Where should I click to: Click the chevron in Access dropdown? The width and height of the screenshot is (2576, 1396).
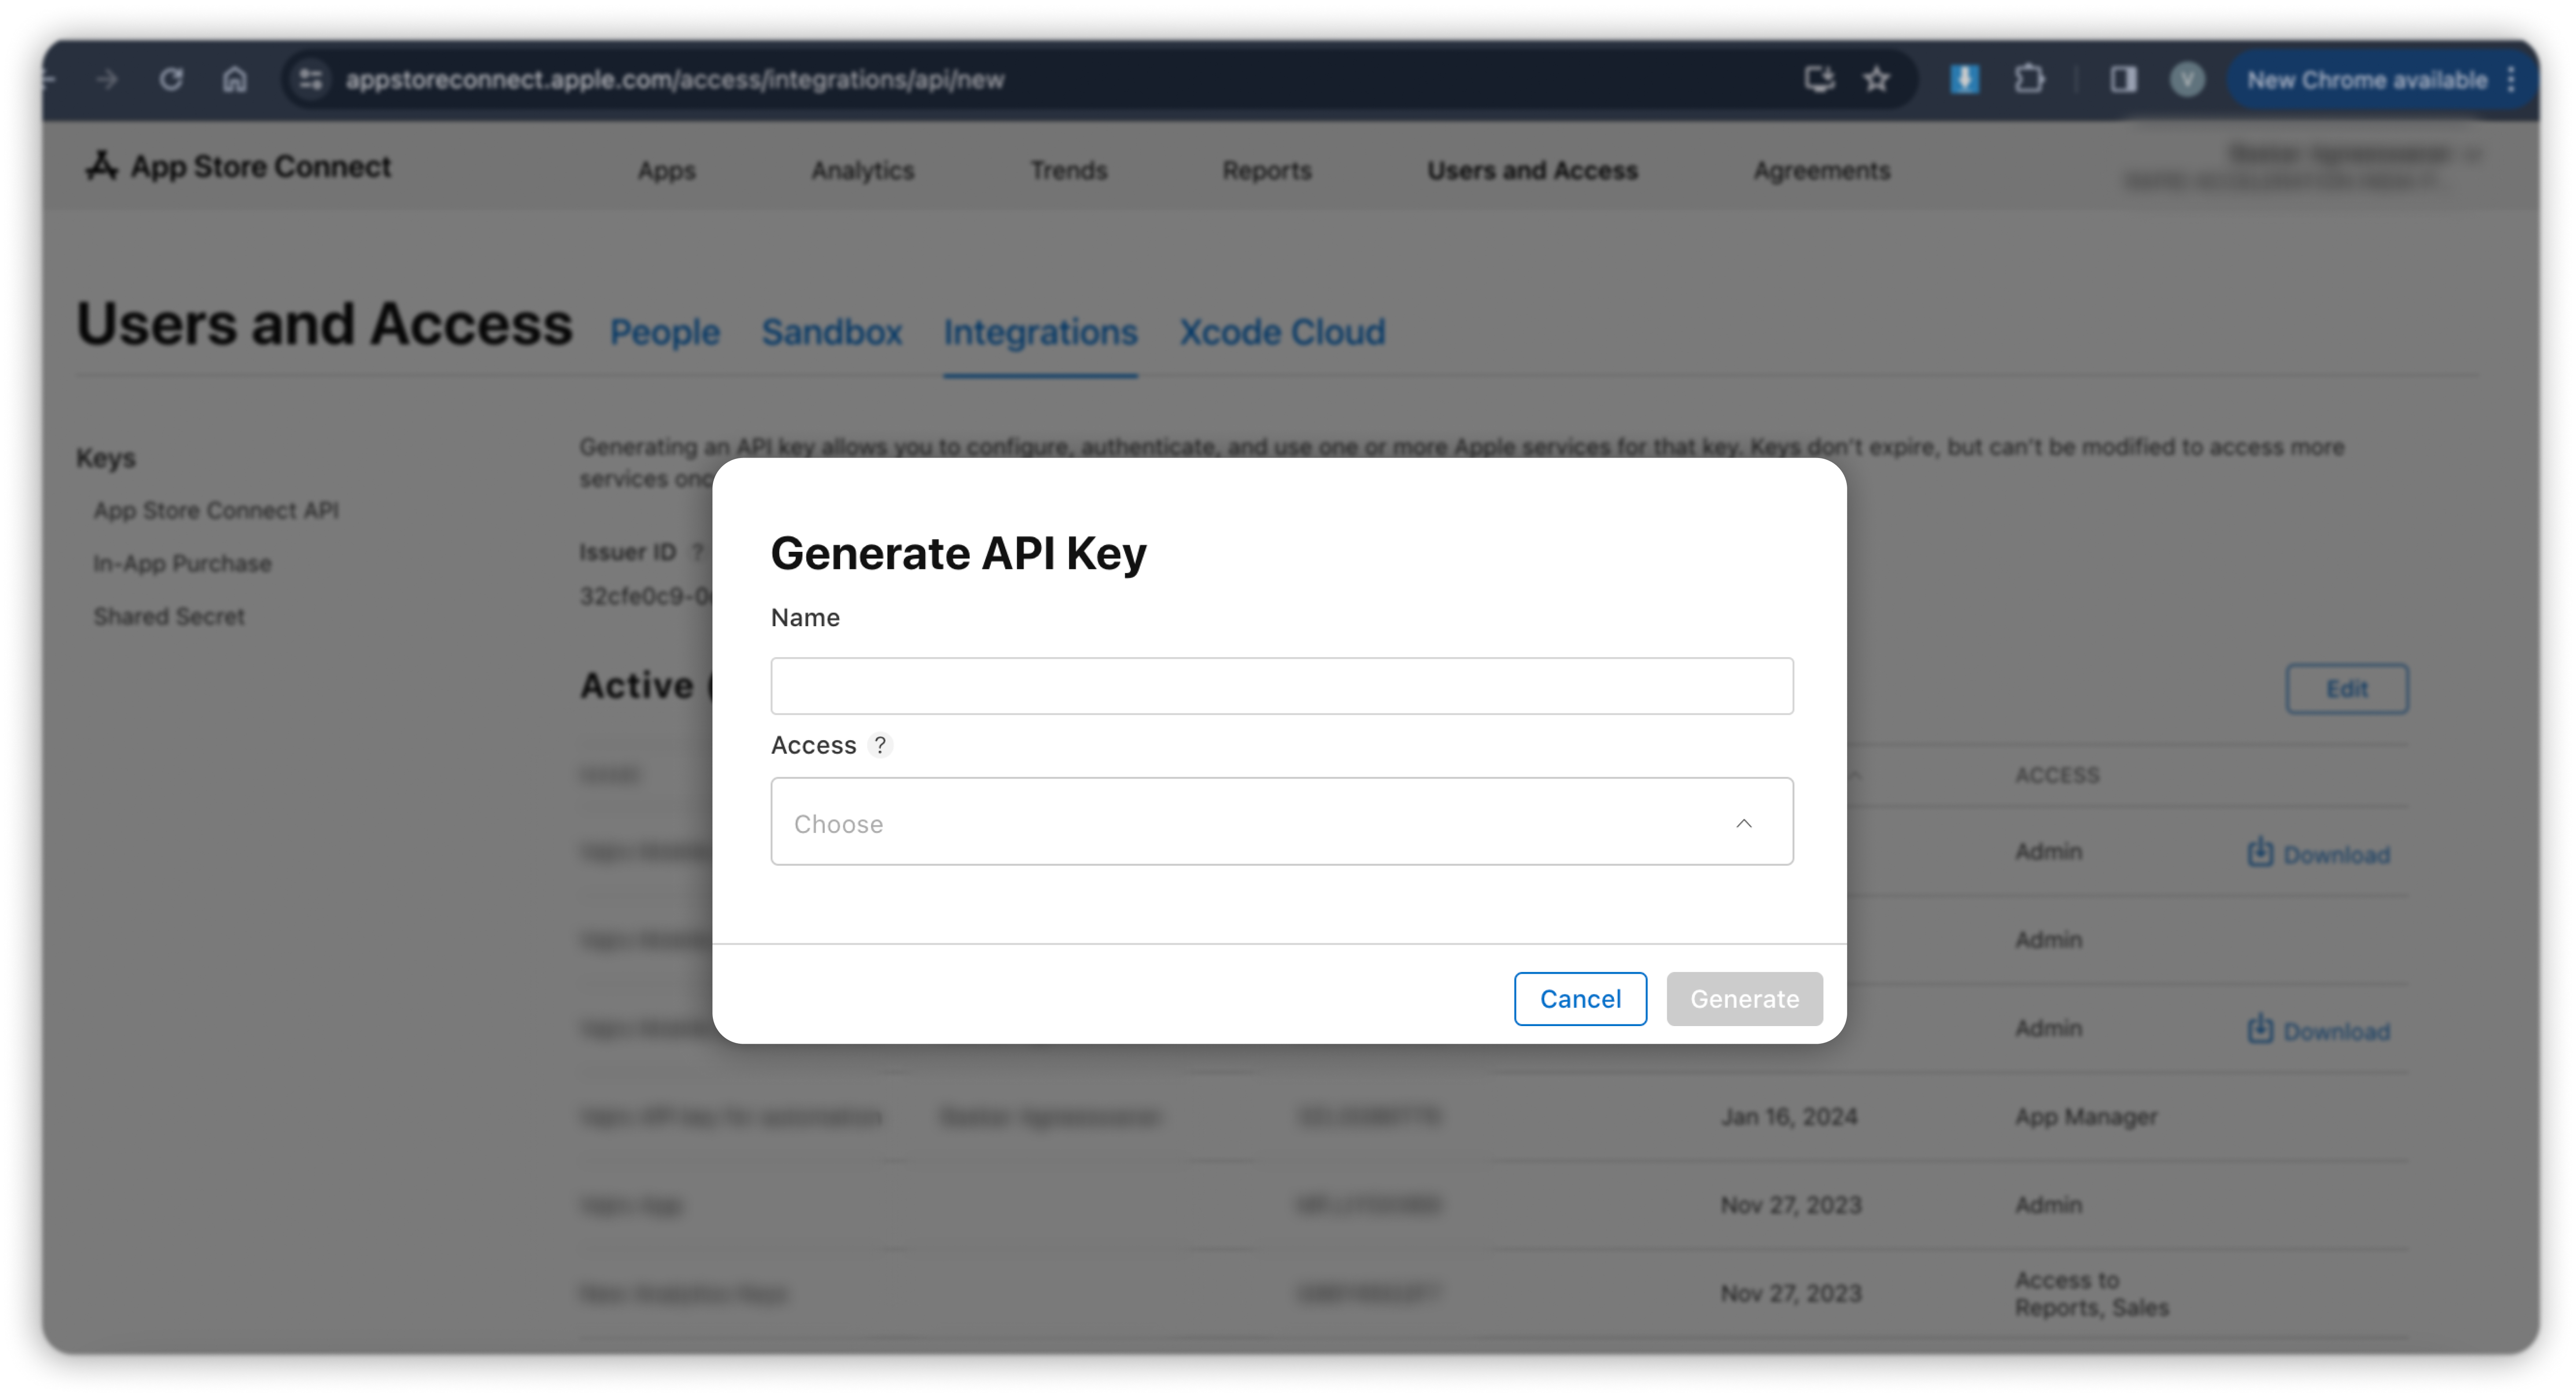(x=1744, y=823)
